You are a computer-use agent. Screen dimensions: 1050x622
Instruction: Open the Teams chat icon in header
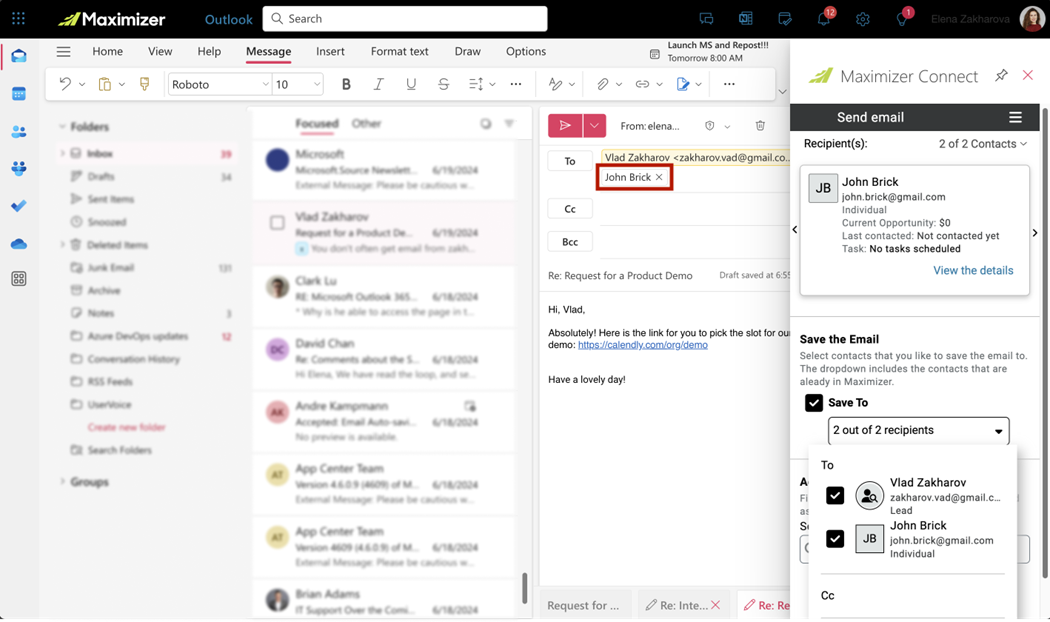tap(706, 19)
